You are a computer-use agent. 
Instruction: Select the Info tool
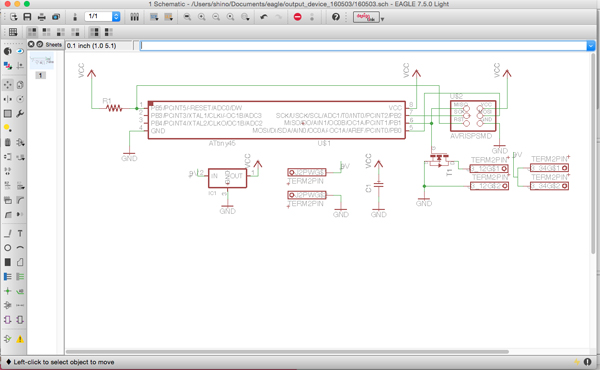point(8,51)
